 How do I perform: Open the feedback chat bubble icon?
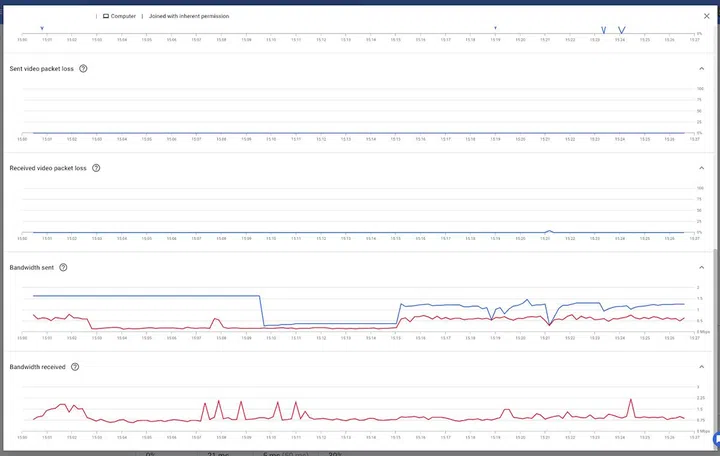(x=714, y=439)
